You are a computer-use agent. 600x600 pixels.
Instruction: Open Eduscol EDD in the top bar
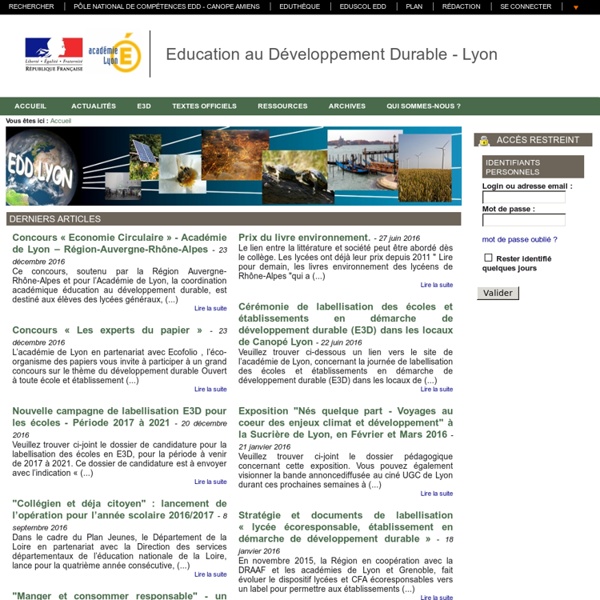363,7
